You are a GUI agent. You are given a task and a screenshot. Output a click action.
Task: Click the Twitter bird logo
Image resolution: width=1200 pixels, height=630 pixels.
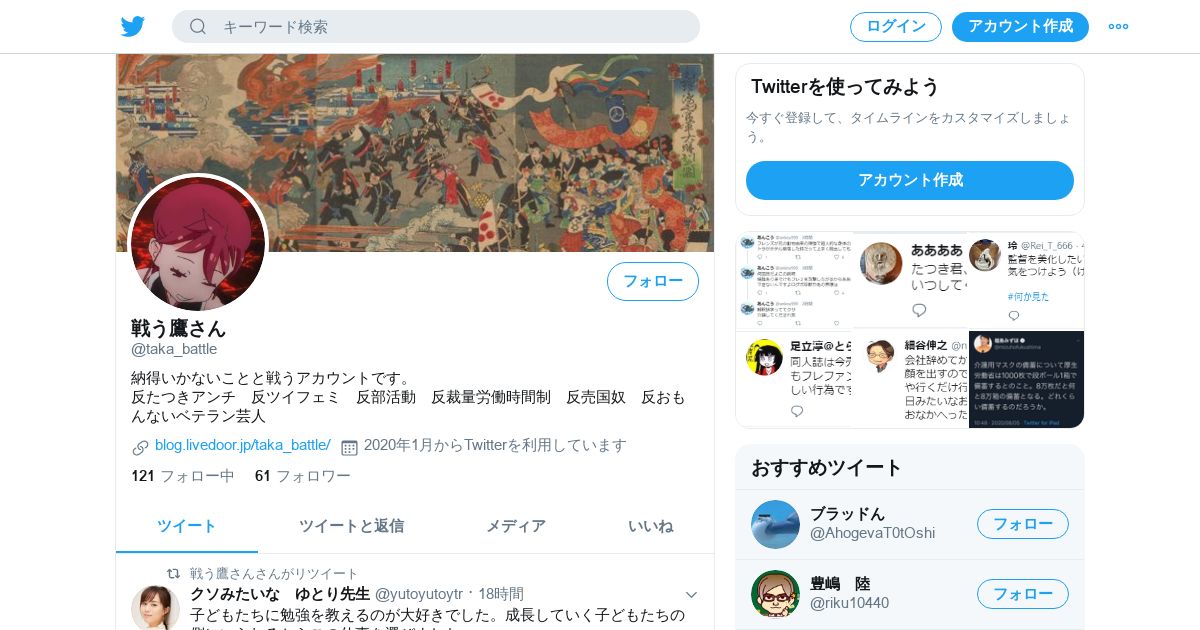coord(133,26)
